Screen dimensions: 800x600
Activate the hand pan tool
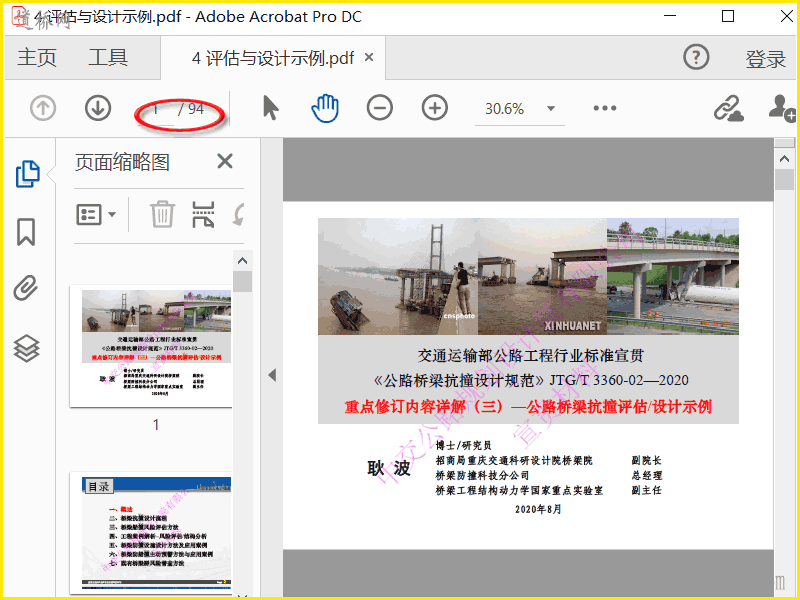(325, 108)
